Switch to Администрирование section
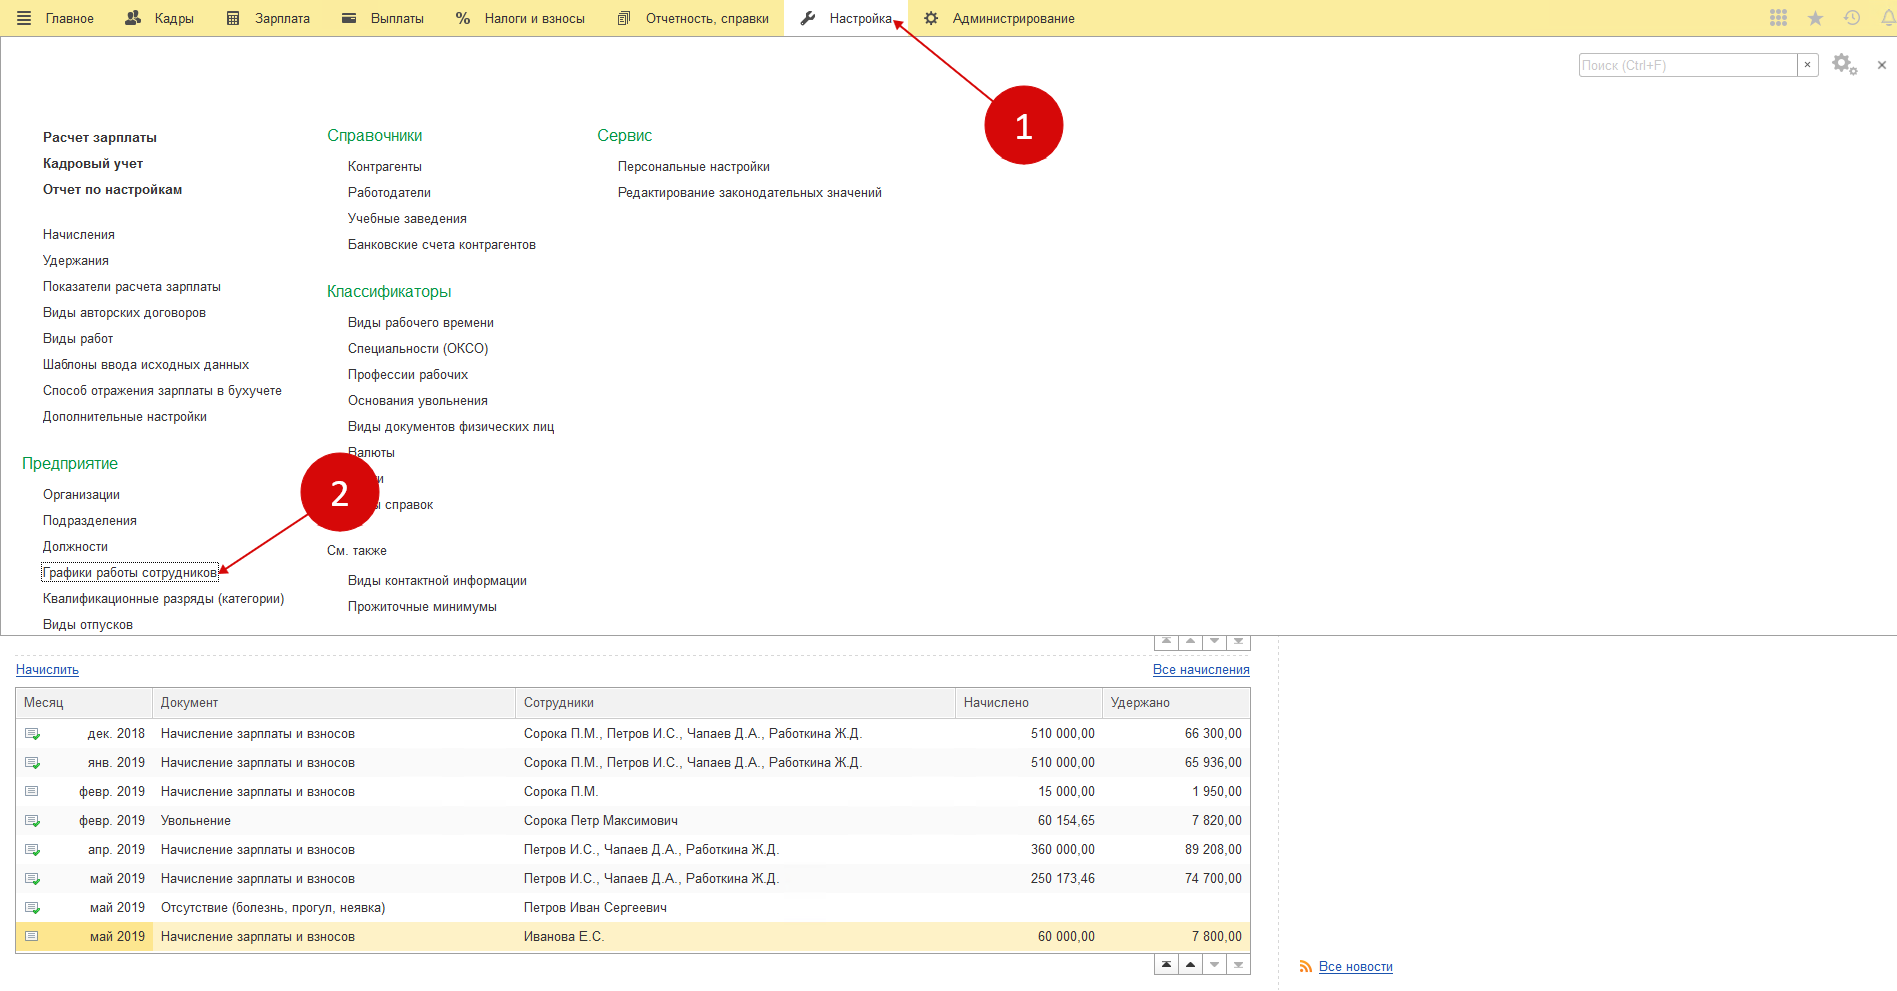Screen dimensions: 1897x991 (x=1013, y=18)
